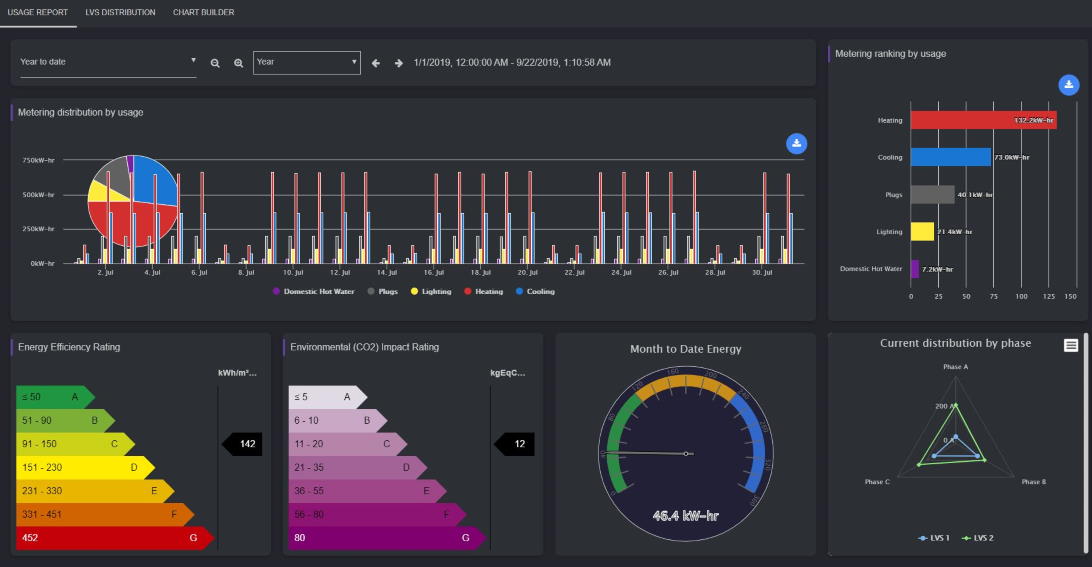Click the gauge needle hub
This screenshot has width=1092, height=567.
[x=686, y=454]
